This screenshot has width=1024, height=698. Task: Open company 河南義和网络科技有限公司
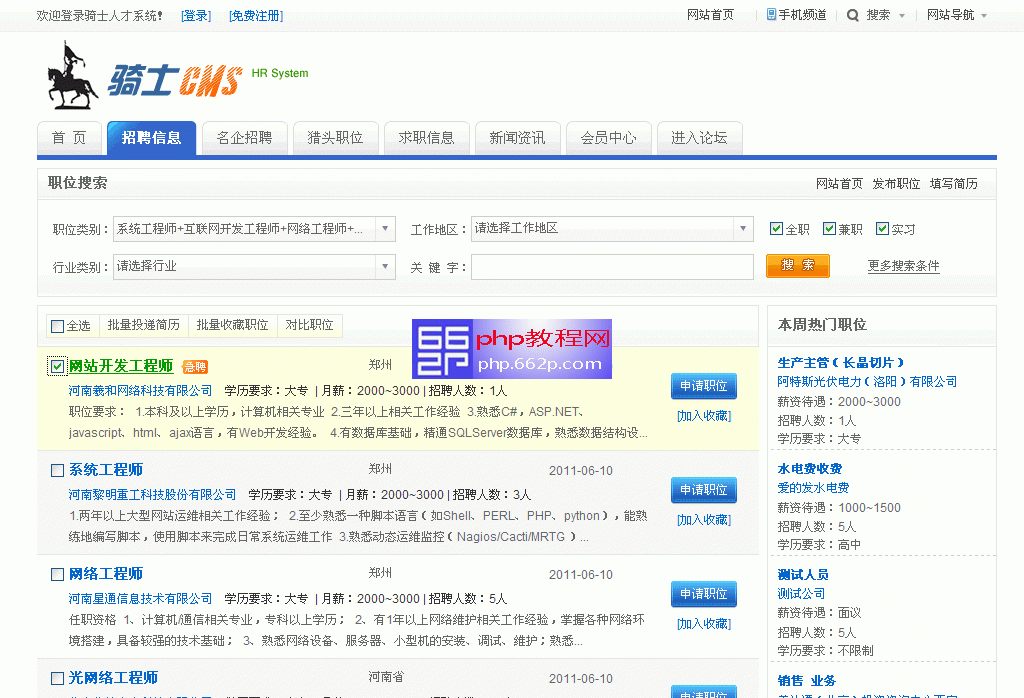(x=140, y=390)
